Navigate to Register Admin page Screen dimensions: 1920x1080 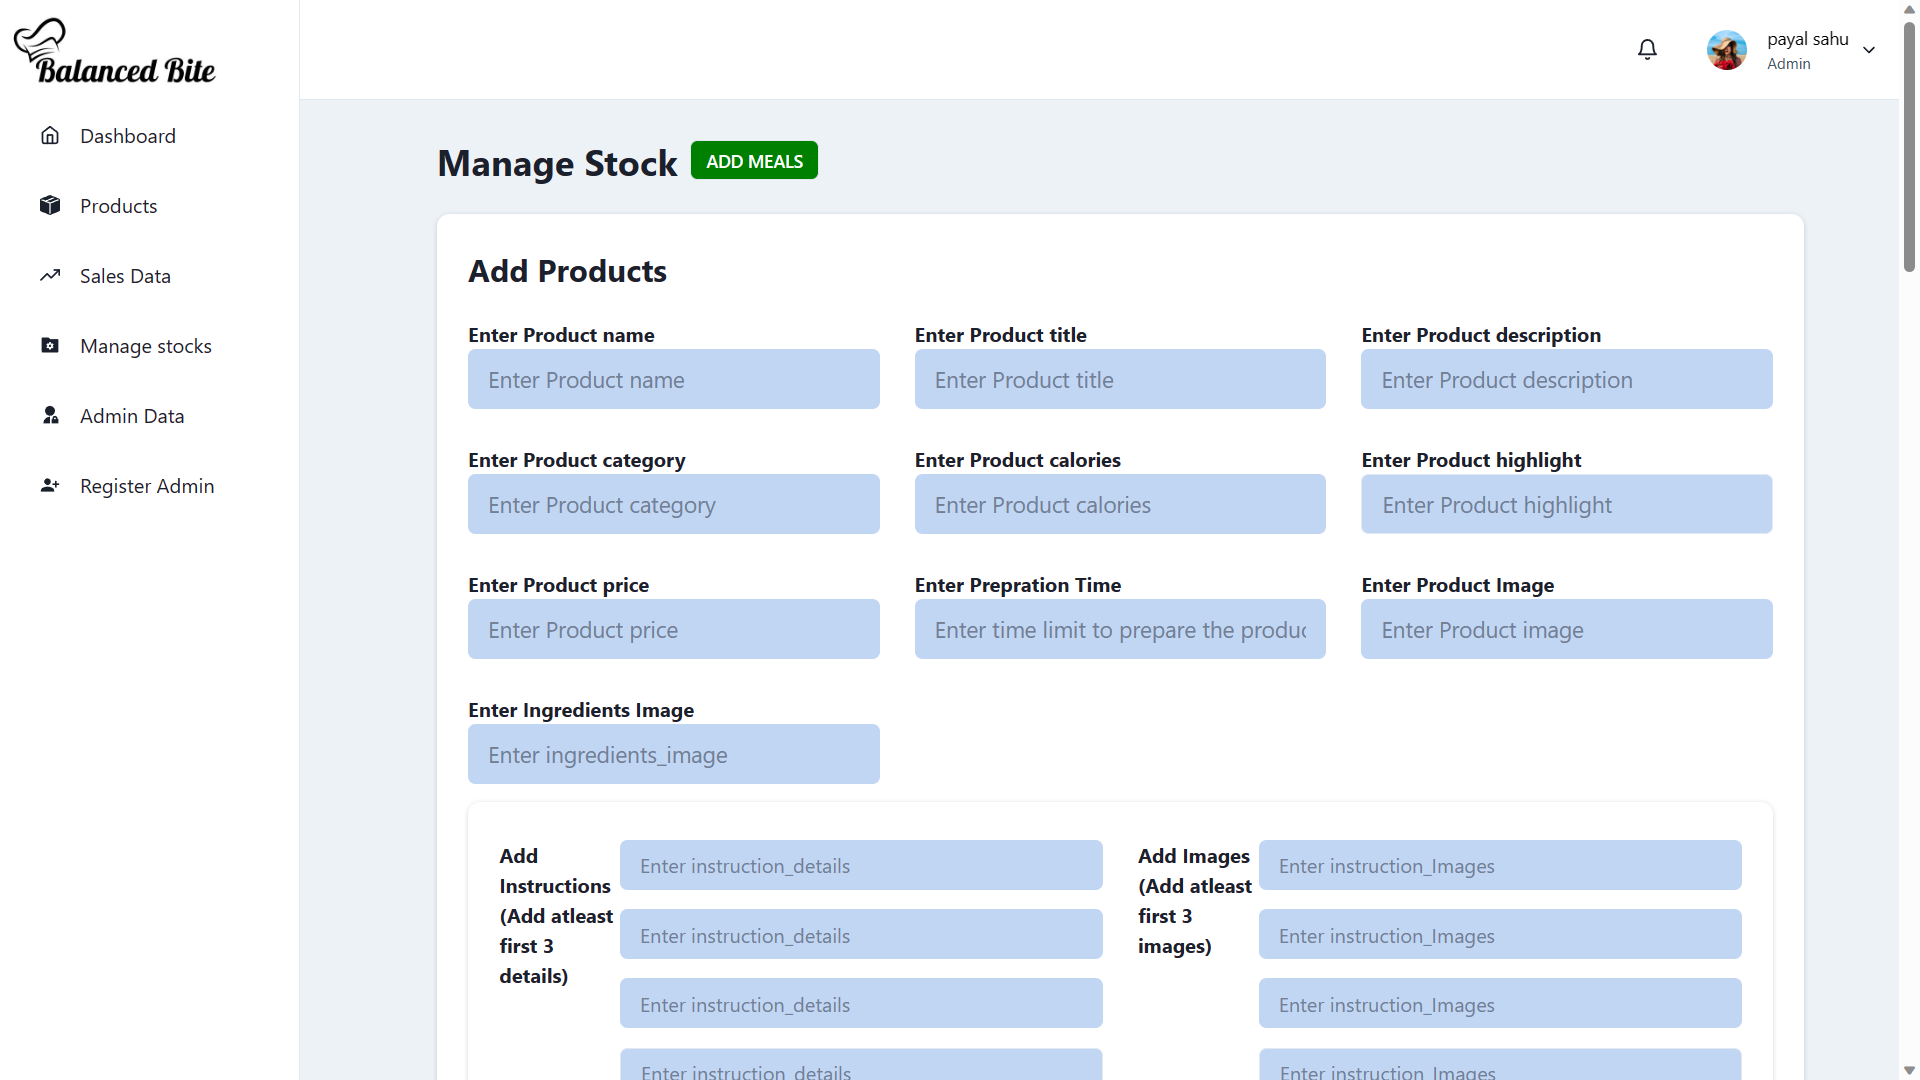tap(147, 485)
